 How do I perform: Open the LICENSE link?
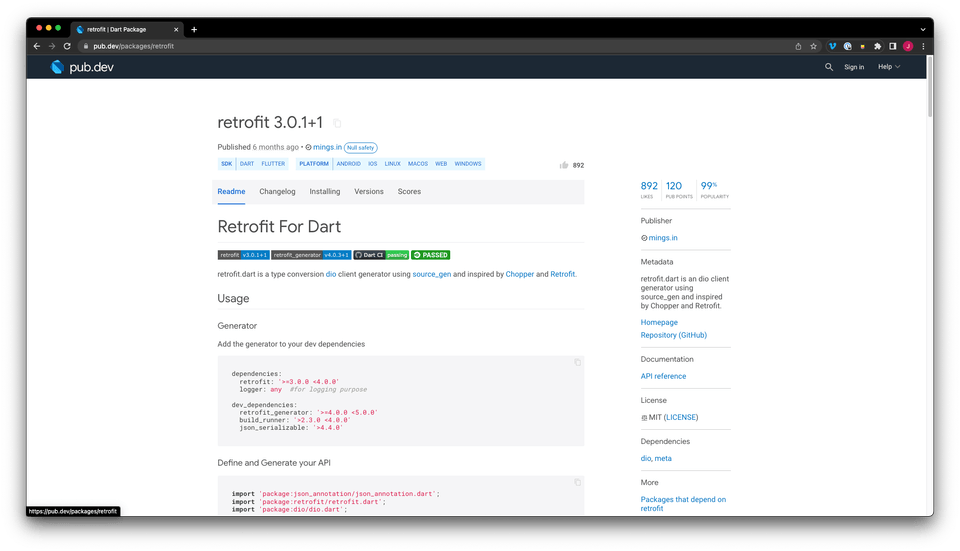[681, 418]
